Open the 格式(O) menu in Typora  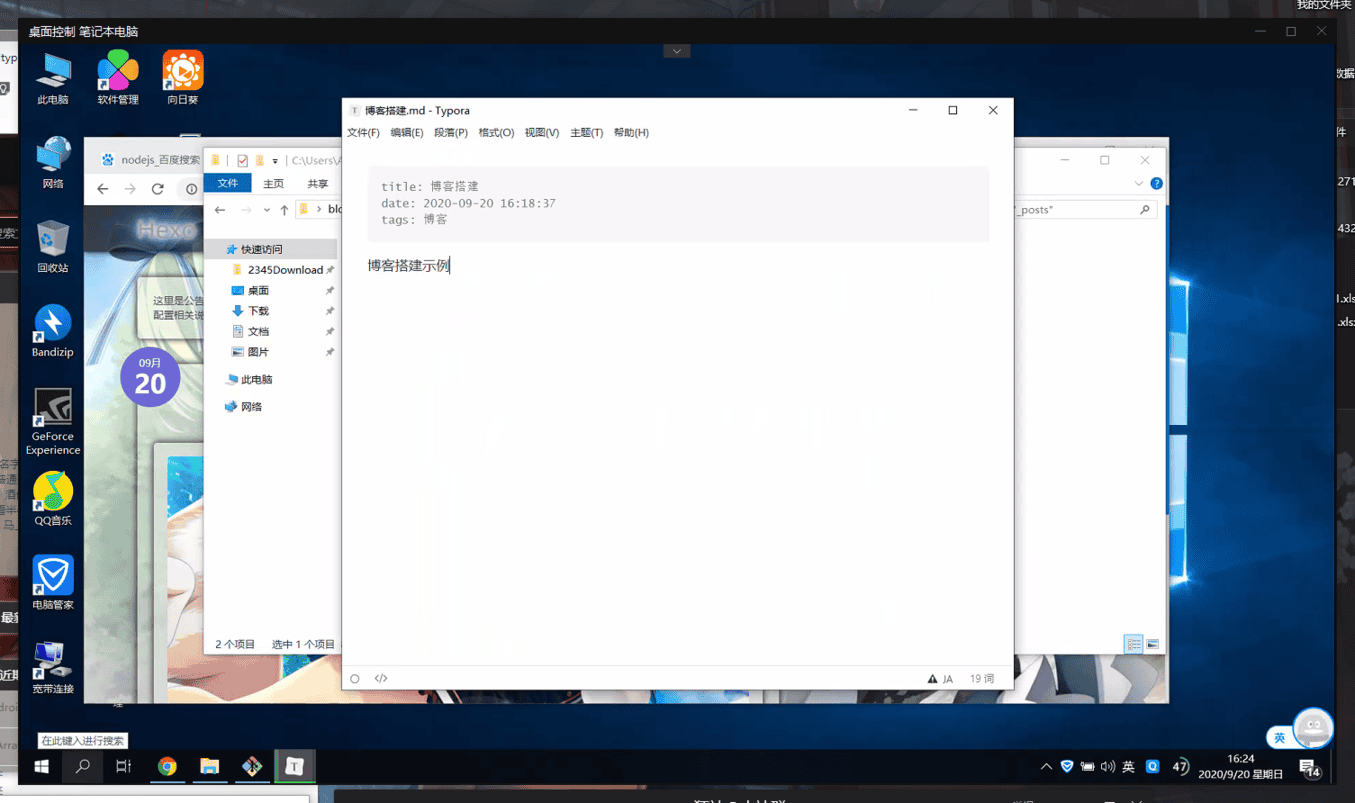496,133
